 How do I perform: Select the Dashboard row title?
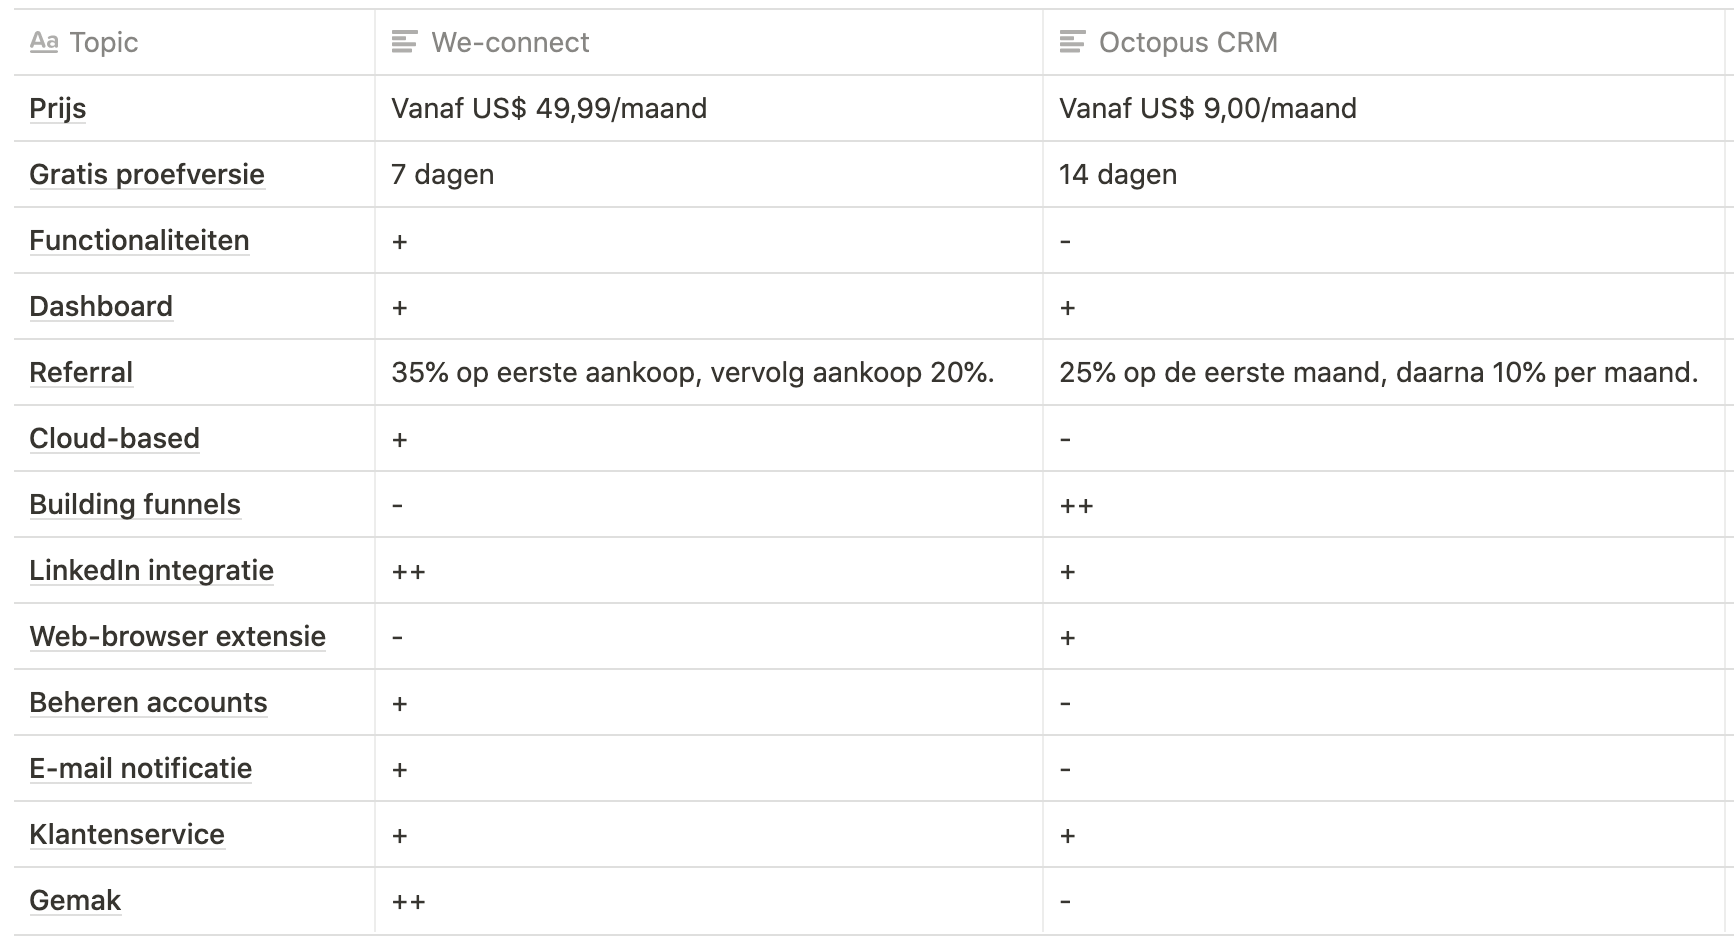[x=101, y=306]
